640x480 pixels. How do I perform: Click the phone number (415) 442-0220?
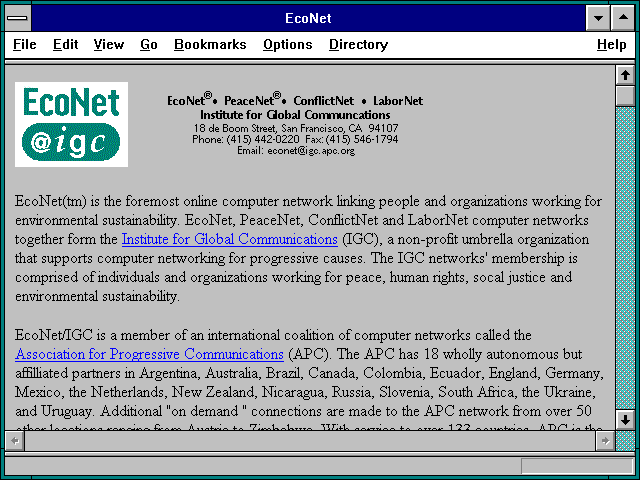[x=262, y=140]
